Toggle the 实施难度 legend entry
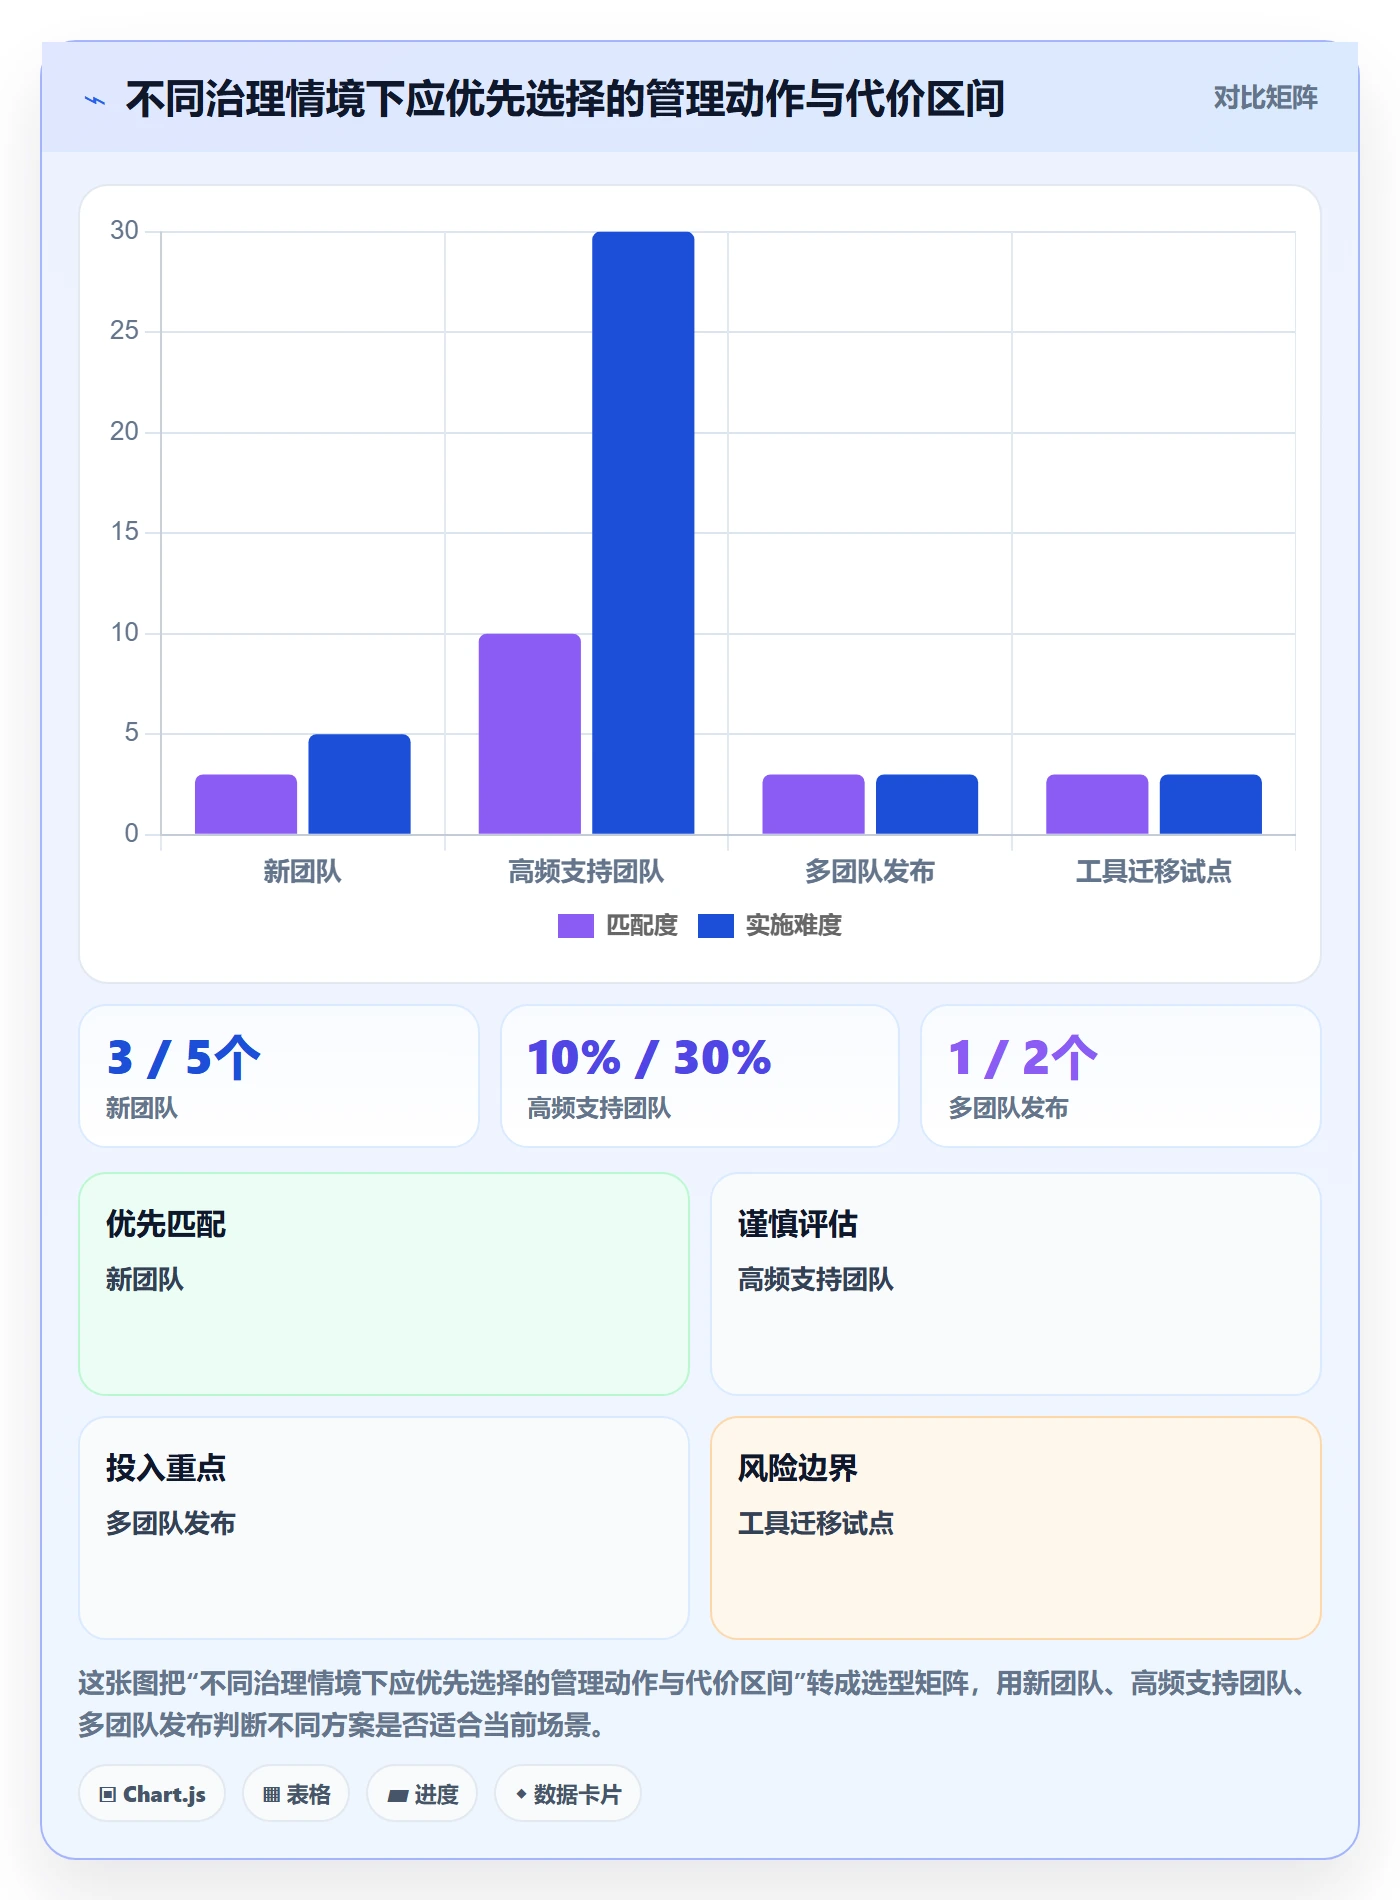1400x1900 pixels. (769, 926)
